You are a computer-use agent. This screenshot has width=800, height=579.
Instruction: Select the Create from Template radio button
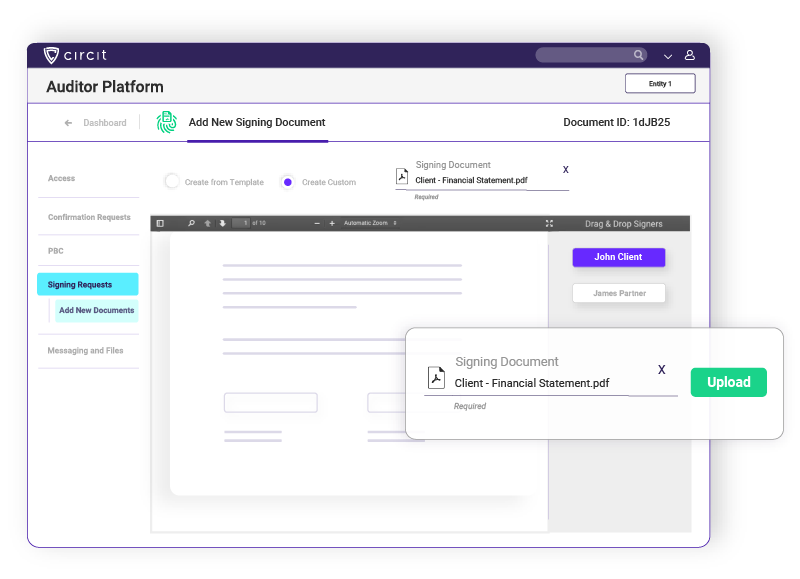click(172, 182)
